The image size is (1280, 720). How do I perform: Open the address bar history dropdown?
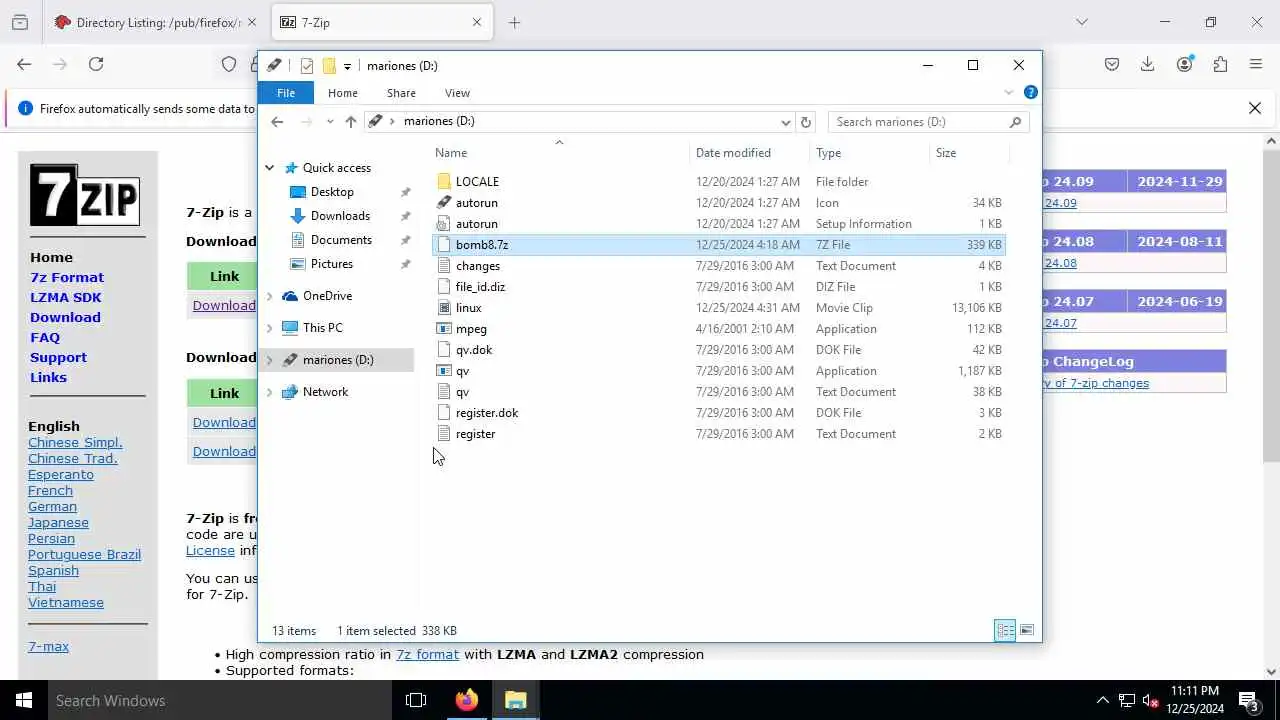click(x=786, y=122)
